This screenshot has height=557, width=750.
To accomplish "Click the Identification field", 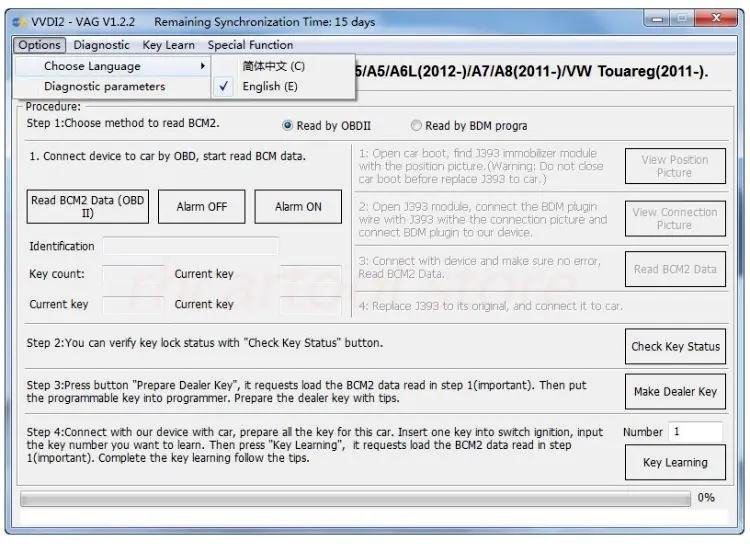I will (190, 246).
